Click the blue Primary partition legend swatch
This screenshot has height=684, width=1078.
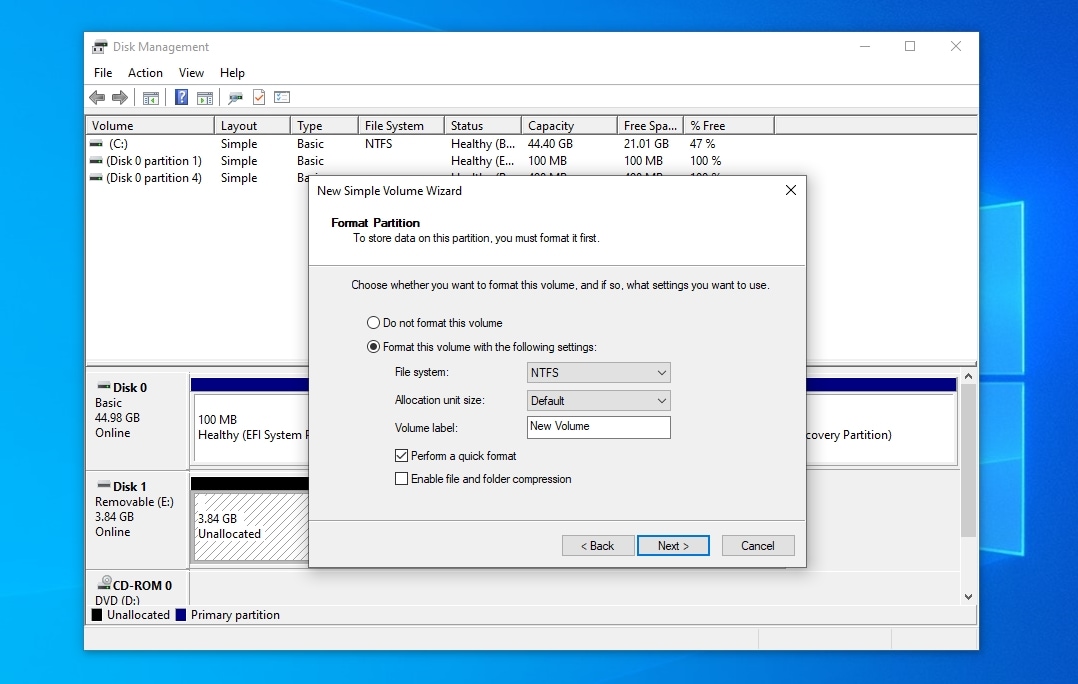click(181, 615)
